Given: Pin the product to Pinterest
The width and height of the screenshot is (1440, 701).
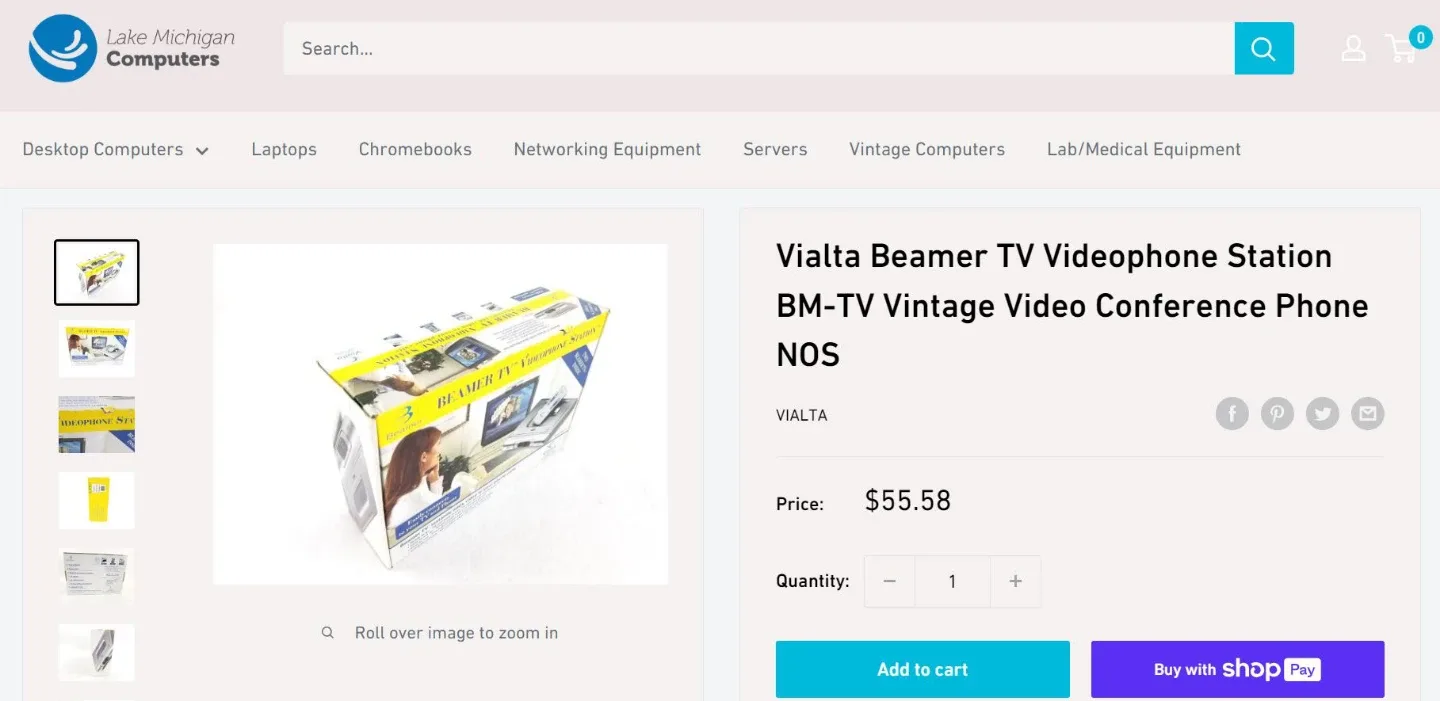Looking at the screenshot, I should (1277, 413).
